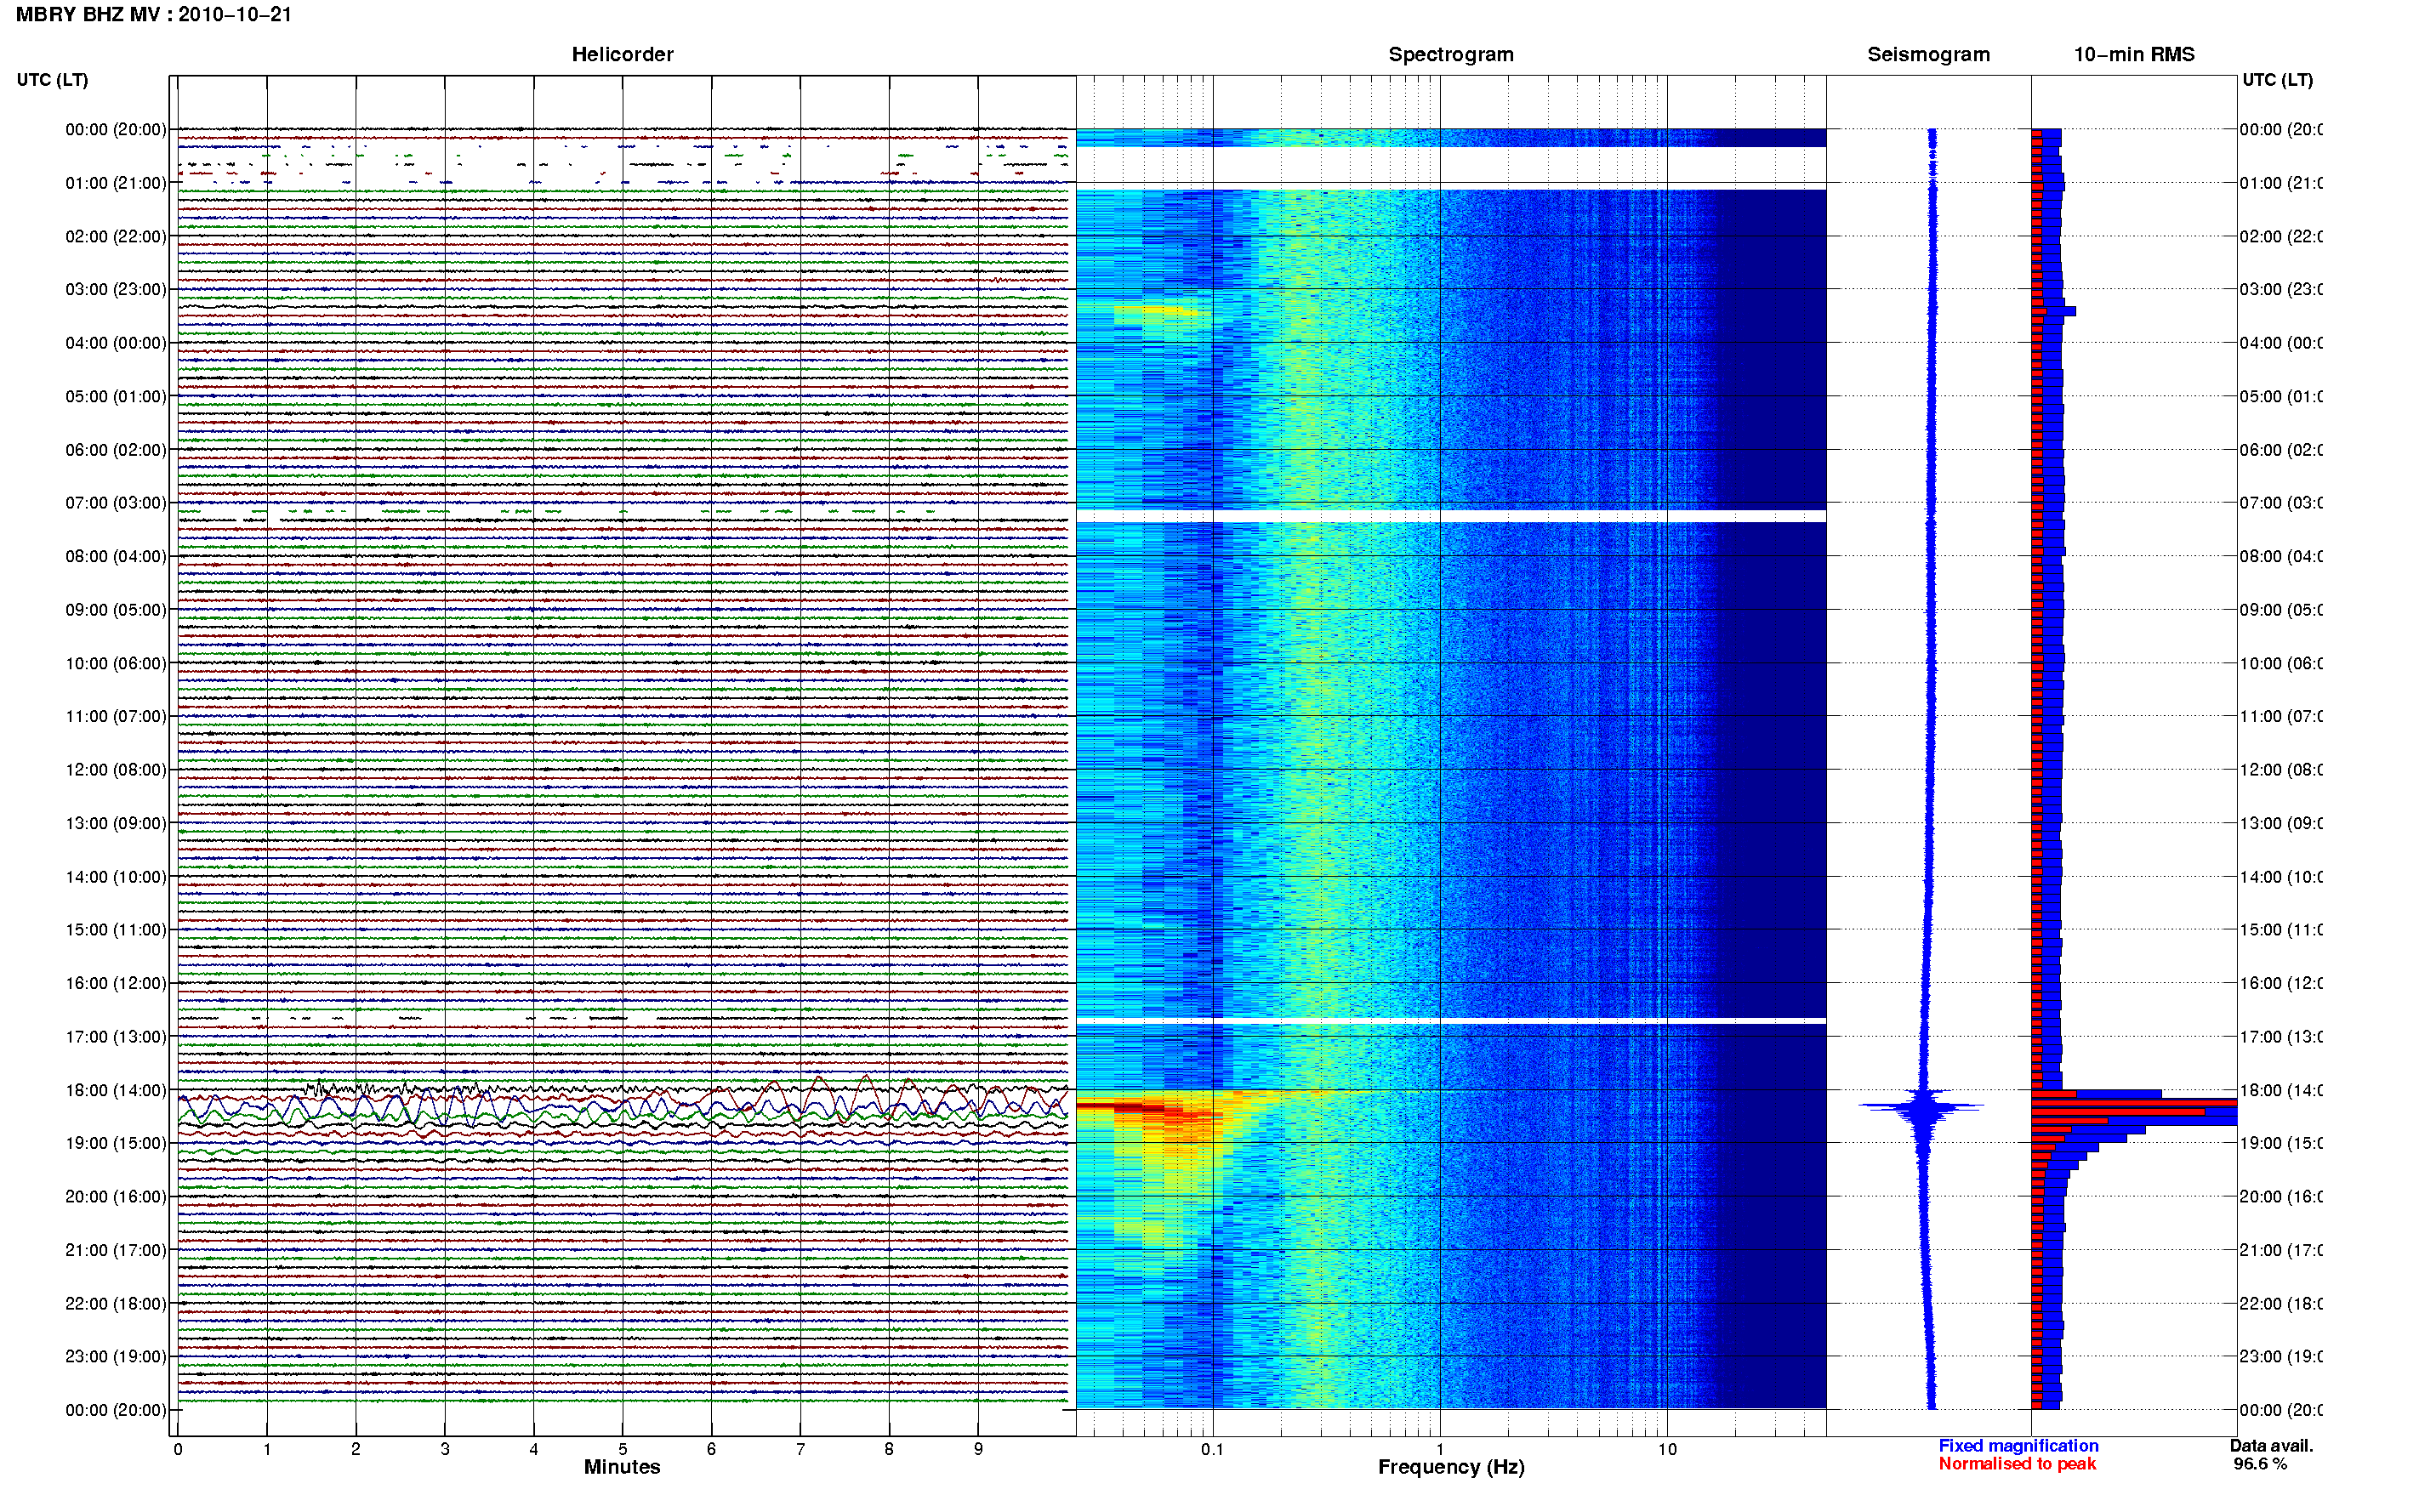Click the Fixed magnification legend text
The height and width of the screenshot is (1512, 2419).
(2018, 1446)
